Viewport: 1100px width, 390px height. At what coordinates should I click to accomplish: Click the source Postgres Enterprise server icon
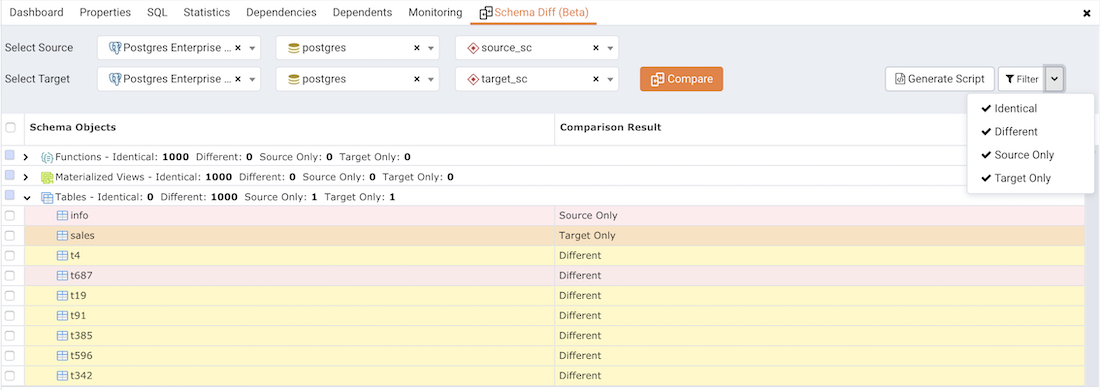[115, 48]
